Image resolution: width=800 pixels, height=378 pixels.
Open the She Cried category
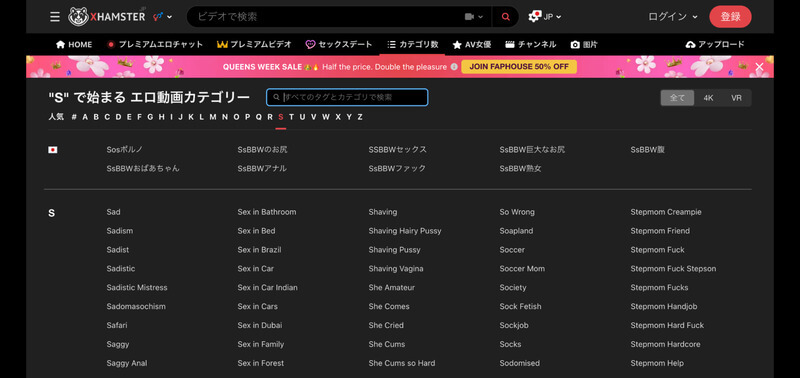click(x=386, y=325)
